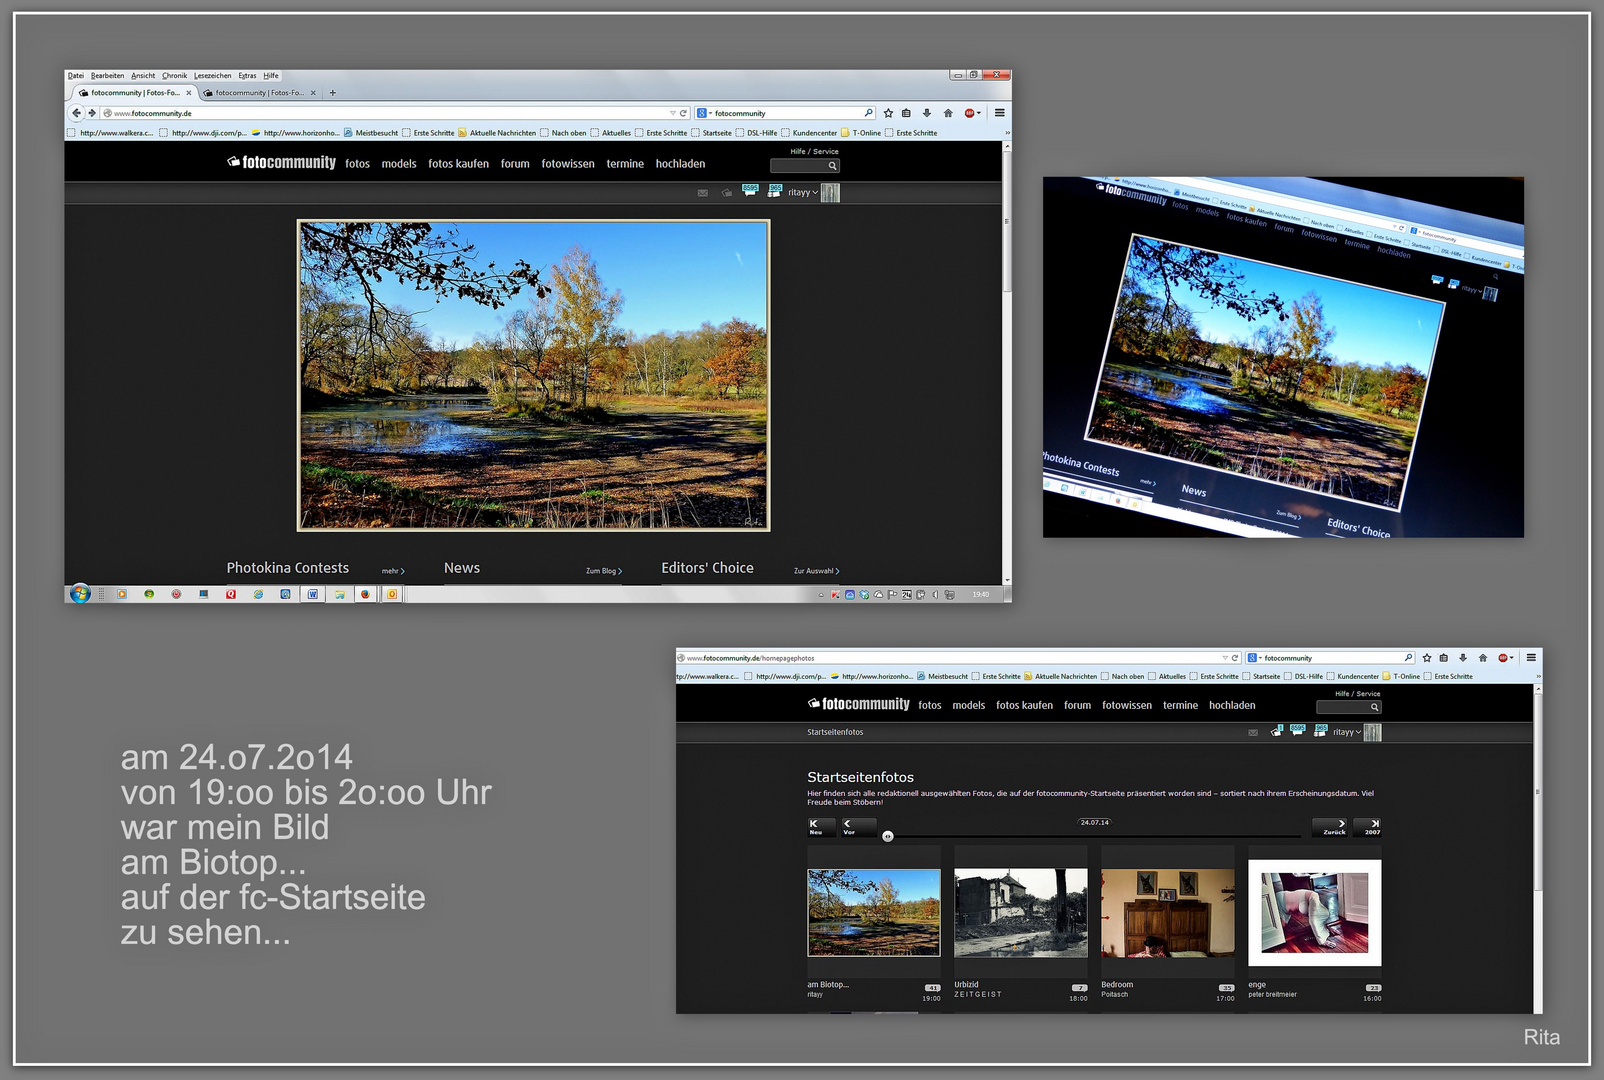Viewport: 1604px width, 1080px height.
Task: Click the fotocommunity logo in the top browser
Action: [281, 162]
